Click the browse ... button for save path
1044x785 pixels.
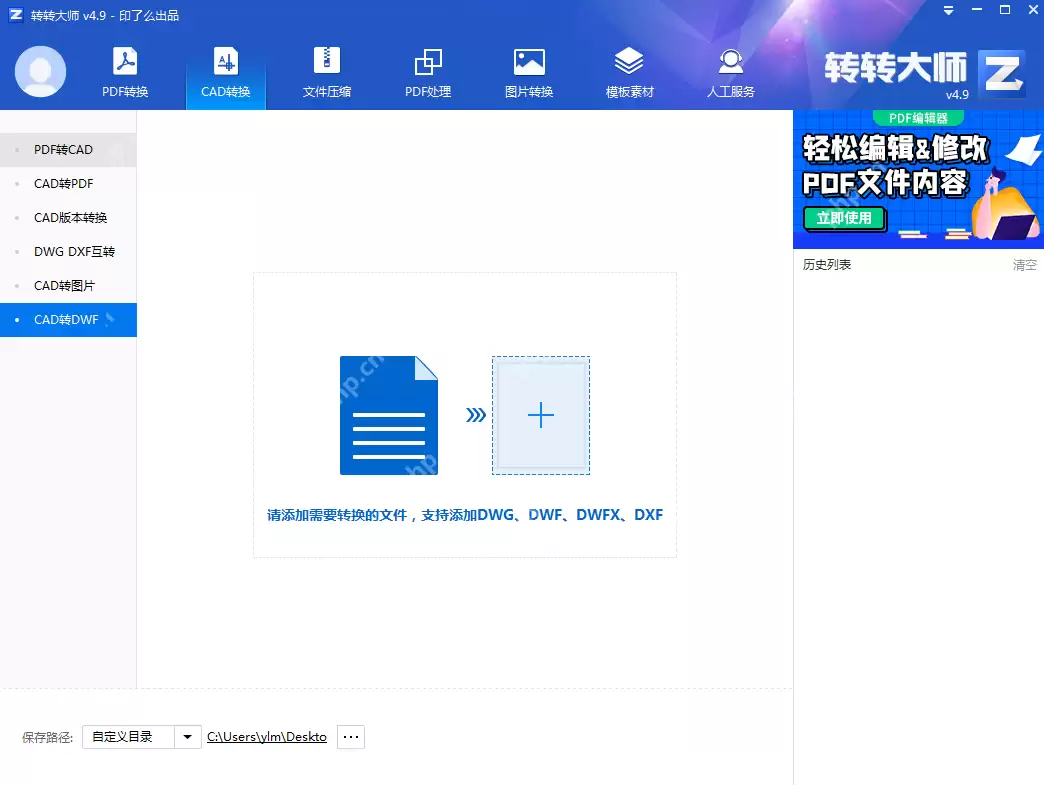point(350,736)
